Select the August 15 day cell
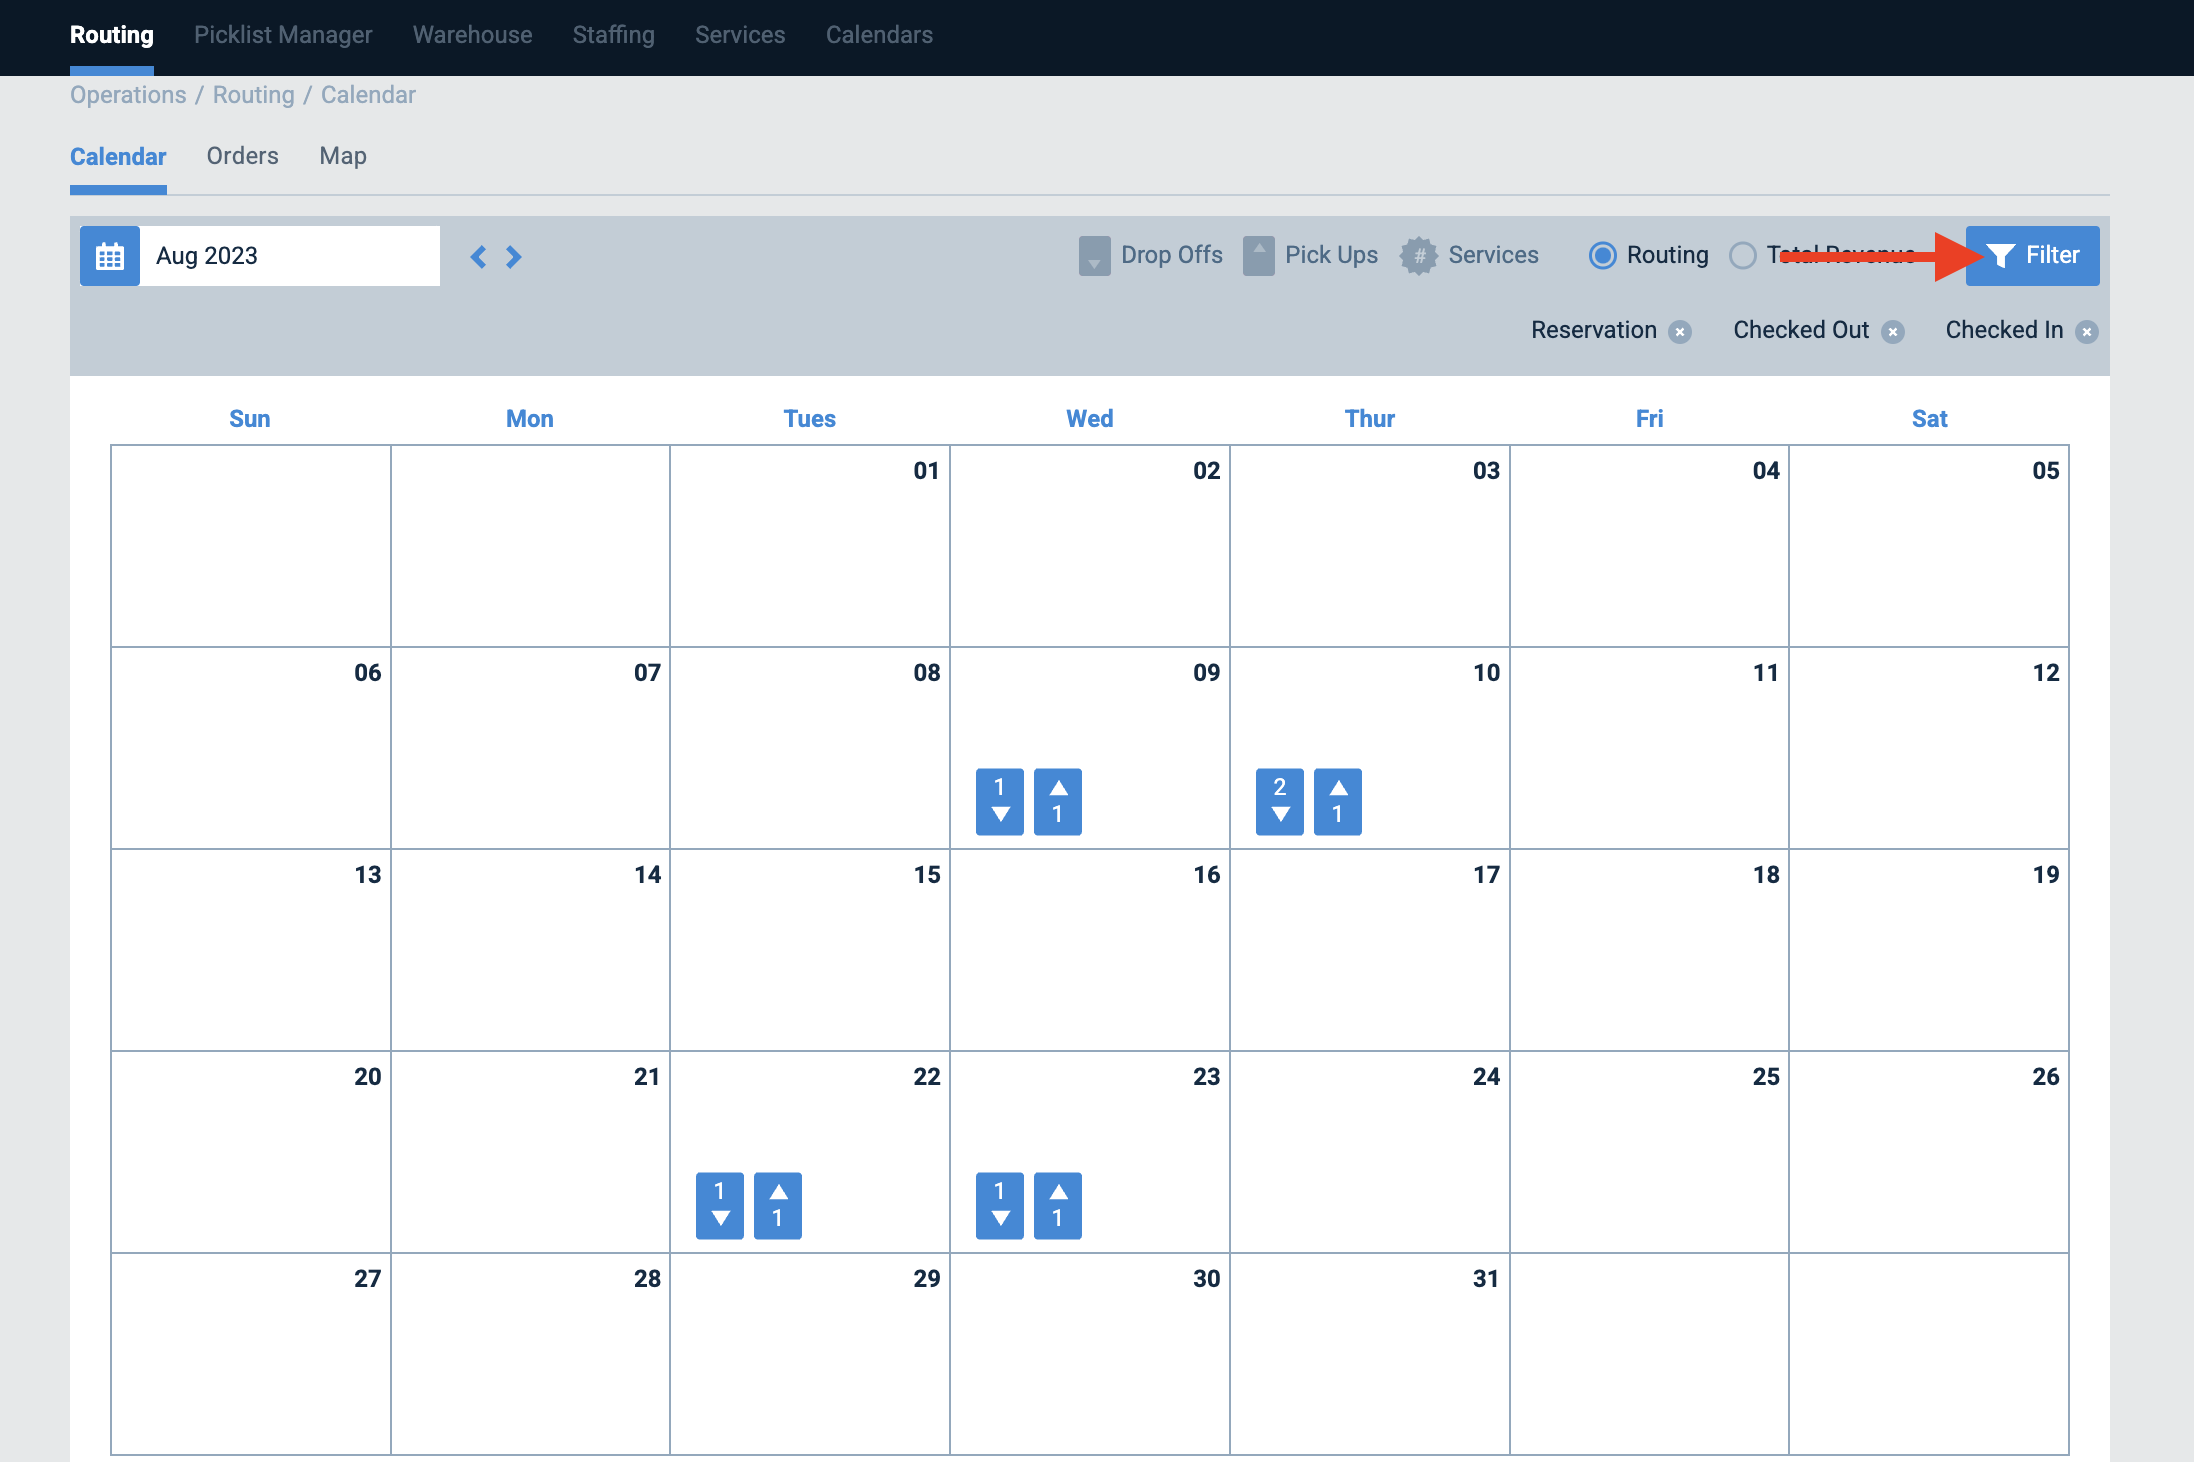Screen dimensions: 2194x1462 click(810, 950)
